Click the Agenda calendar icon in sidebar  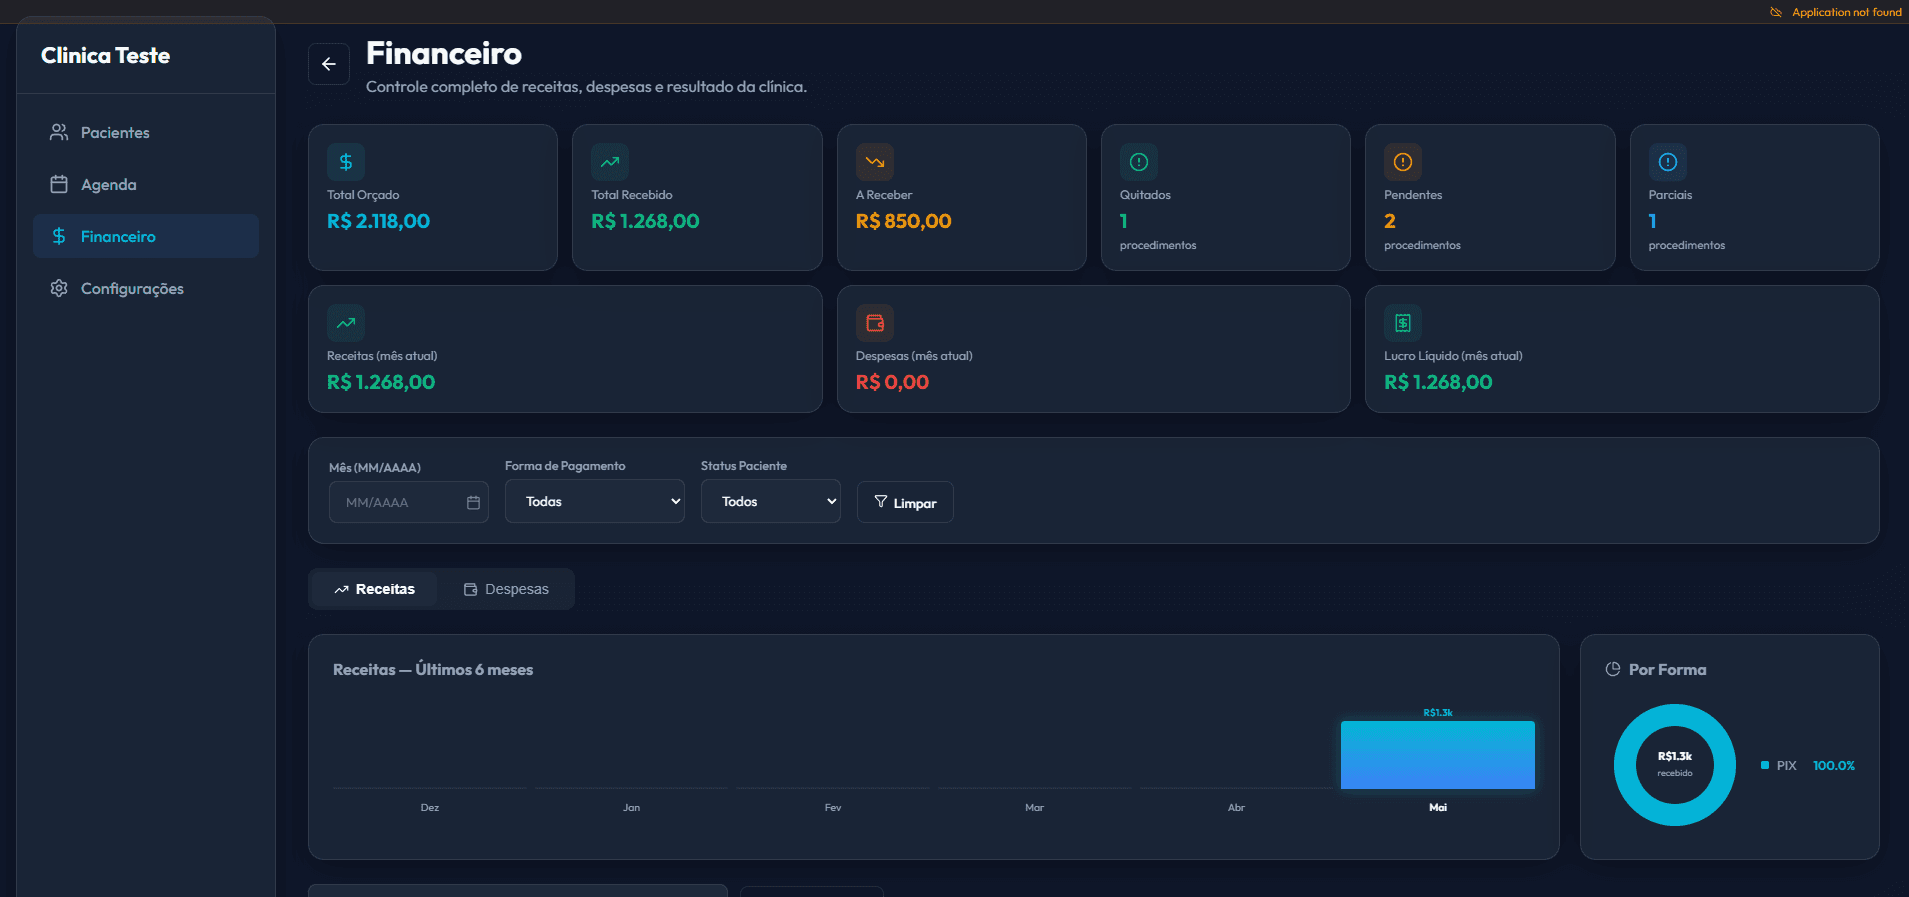(x=59, y=184)
